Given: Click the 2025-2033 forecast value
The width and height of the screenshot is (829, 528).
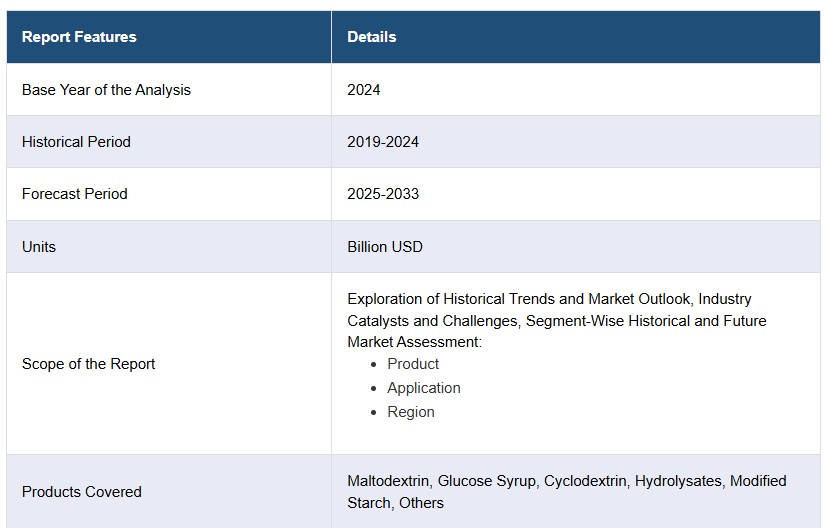Looking at the screenshot, I should coord(383,194).
